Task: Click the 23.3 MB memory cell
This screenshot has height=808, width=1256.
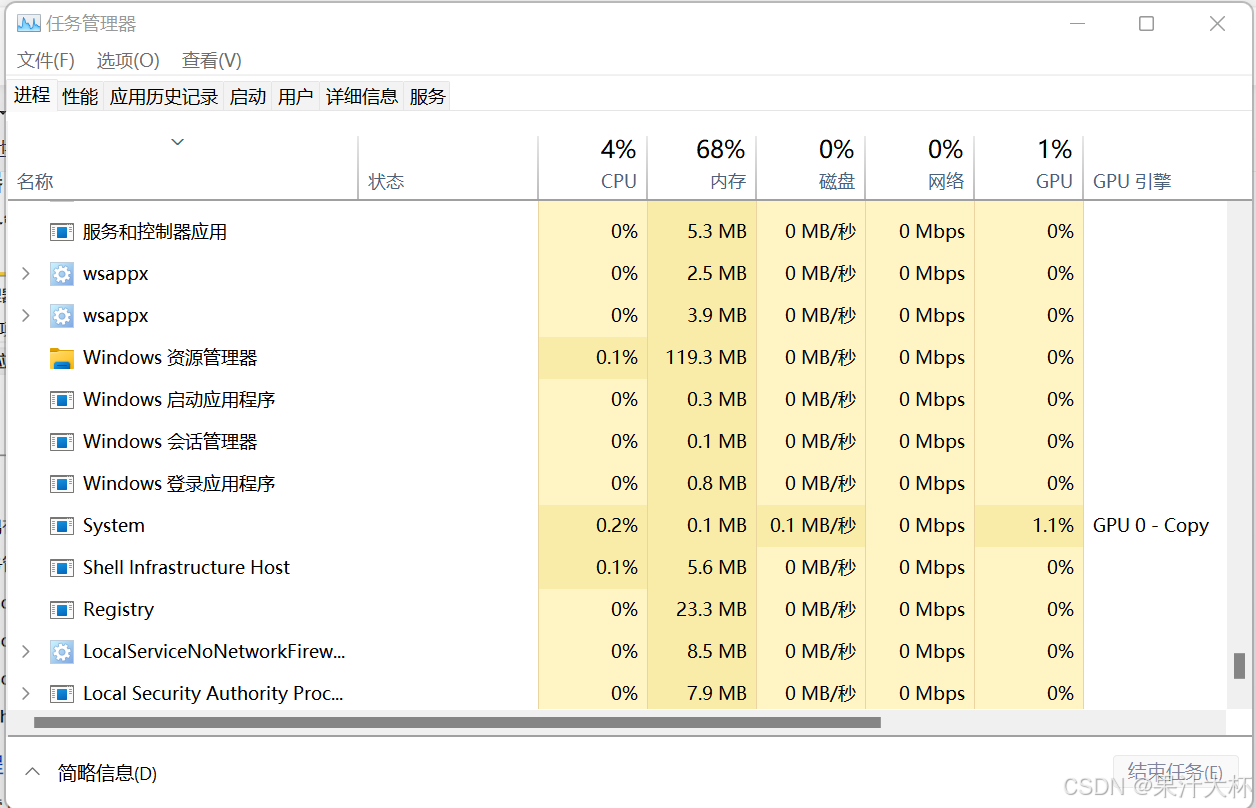Action: (x=702, y=610)
